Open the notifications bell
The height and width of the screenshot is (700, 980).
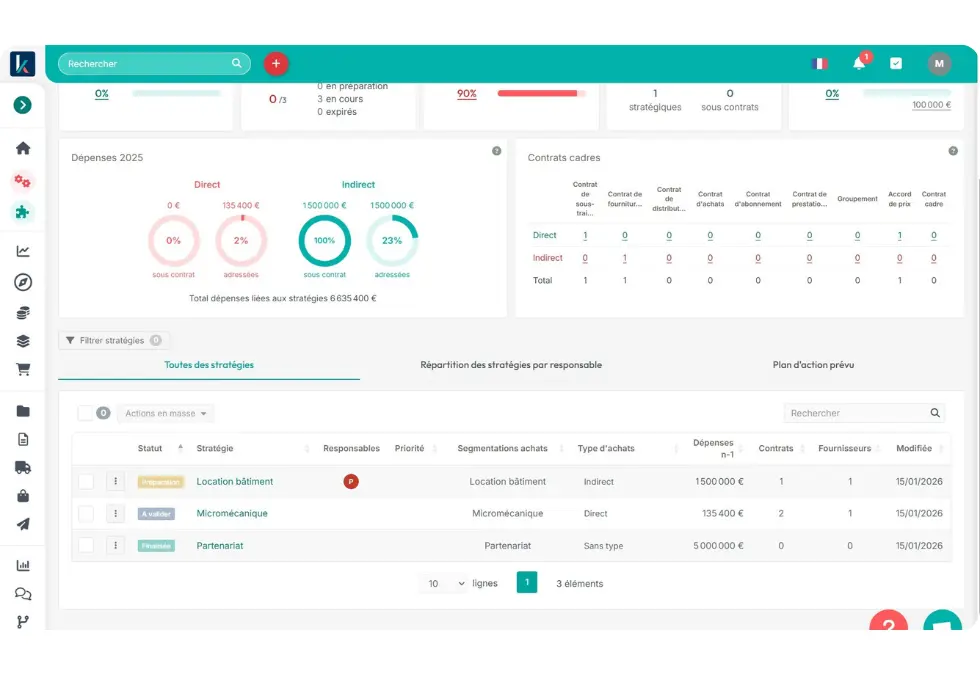(859, 63)
